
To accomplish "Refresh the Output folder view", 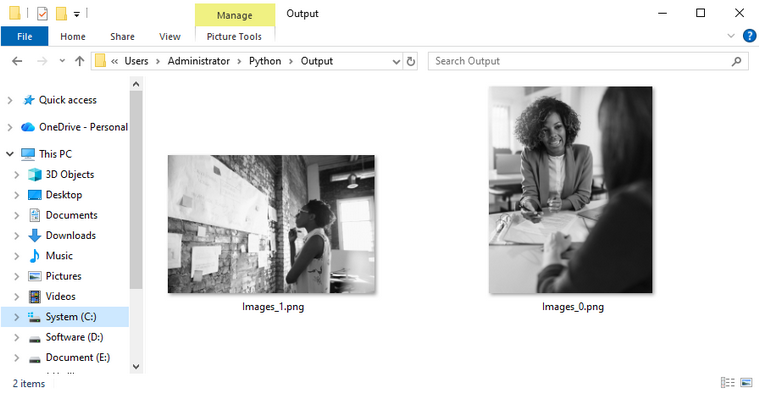I will [x=411, y=62].
